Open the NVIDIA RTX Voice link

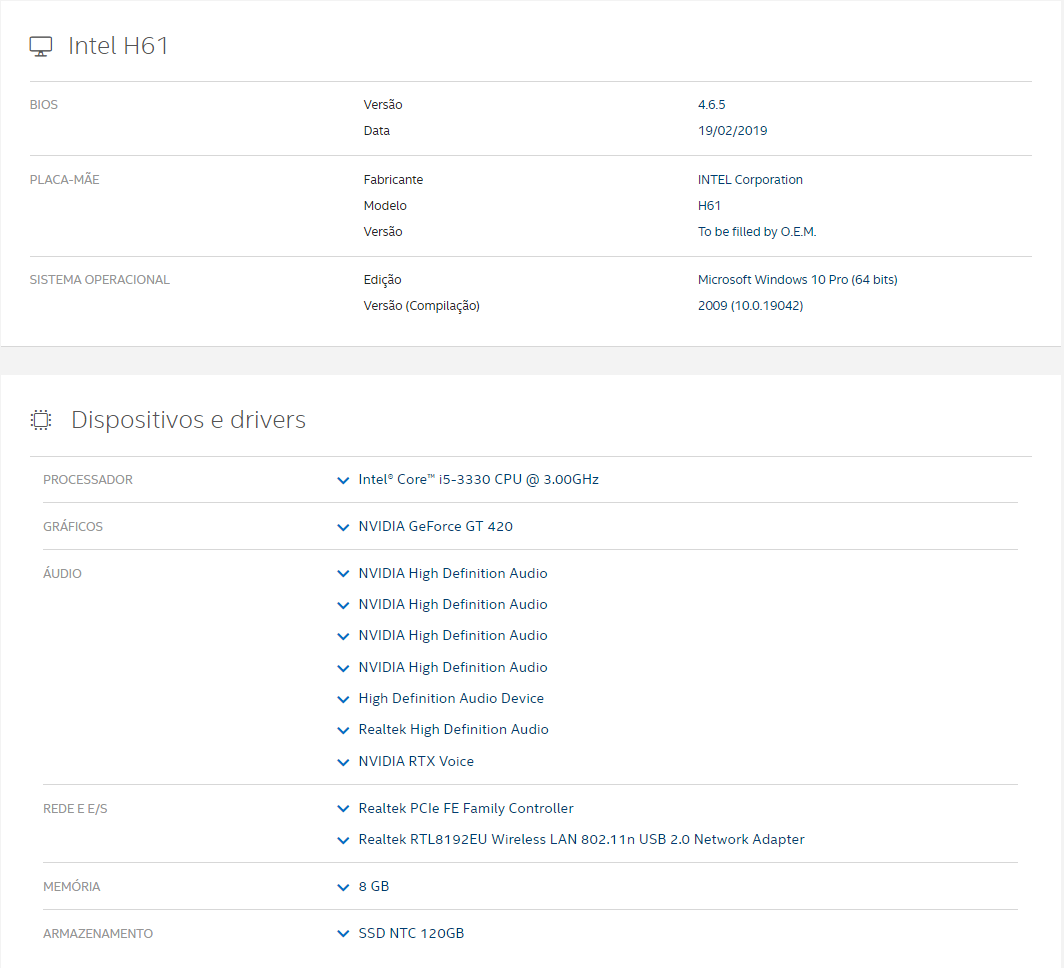tap(416, 761)
